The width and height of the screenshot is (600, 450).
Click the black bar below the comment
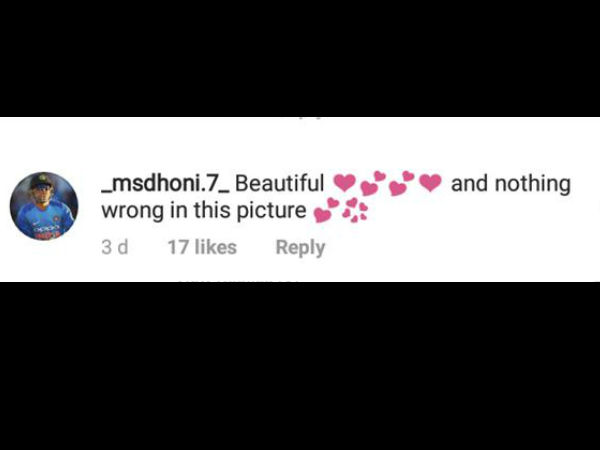[300, 366]
